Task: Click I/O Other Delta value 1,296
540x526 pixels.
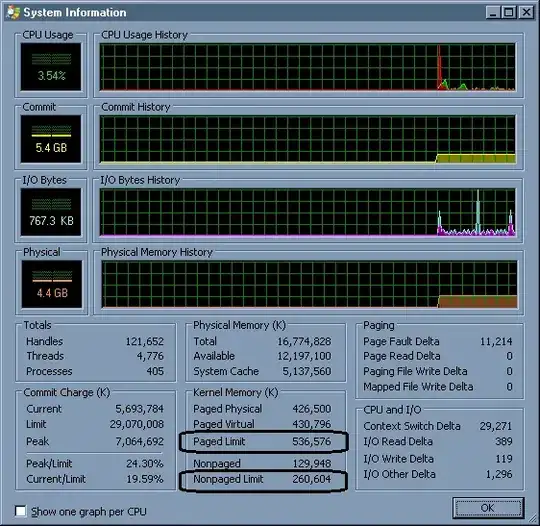Action: (x=499, y=474)
